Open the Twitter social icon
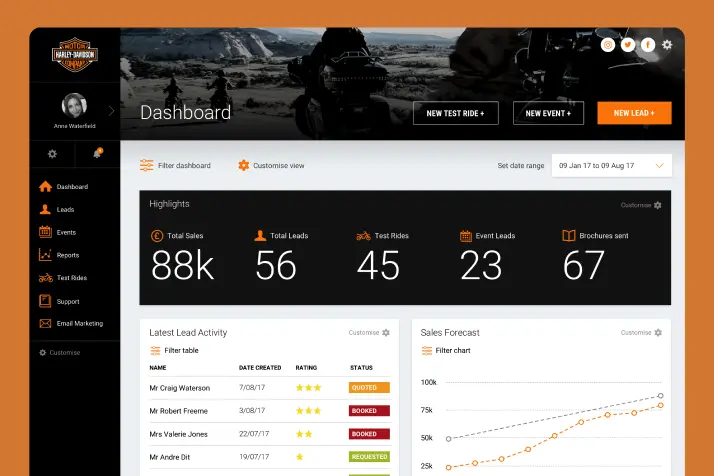The height and width of the screenshot is (476, 714). tap(628, 45)
